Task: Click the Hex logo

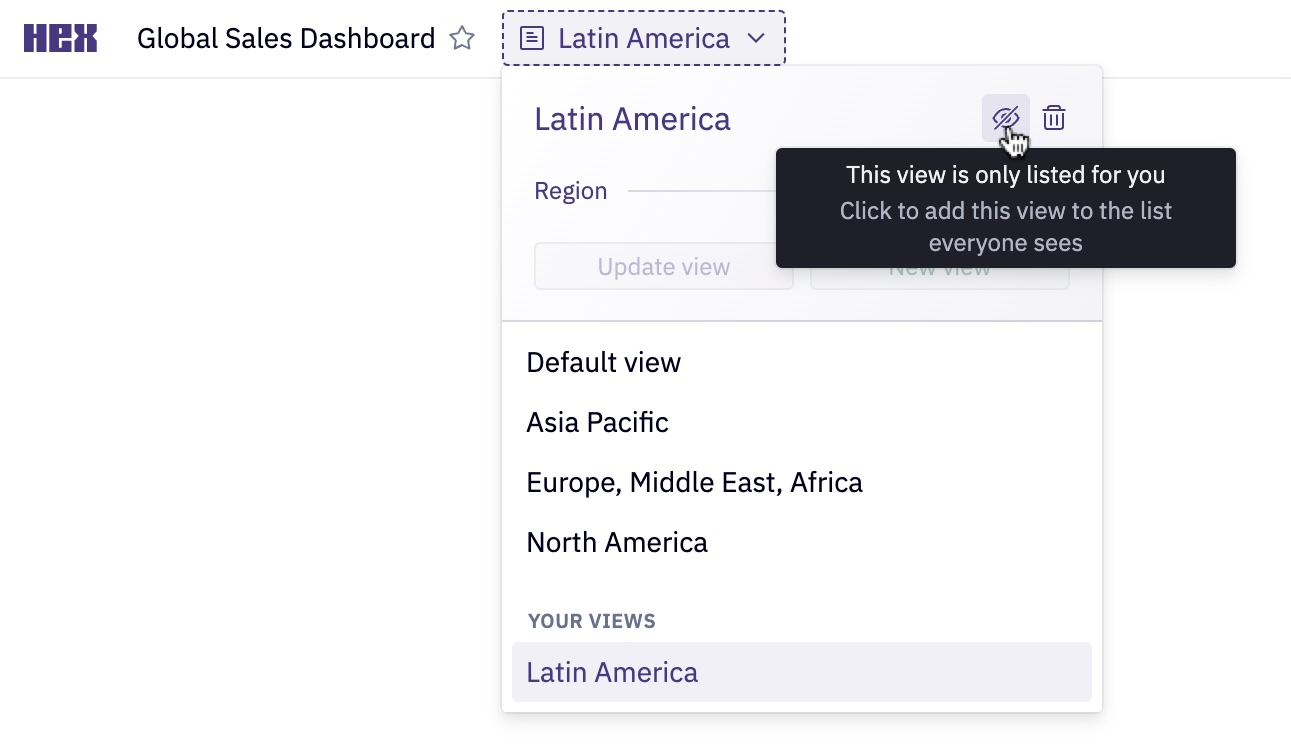Action: [x=60, y=38]
